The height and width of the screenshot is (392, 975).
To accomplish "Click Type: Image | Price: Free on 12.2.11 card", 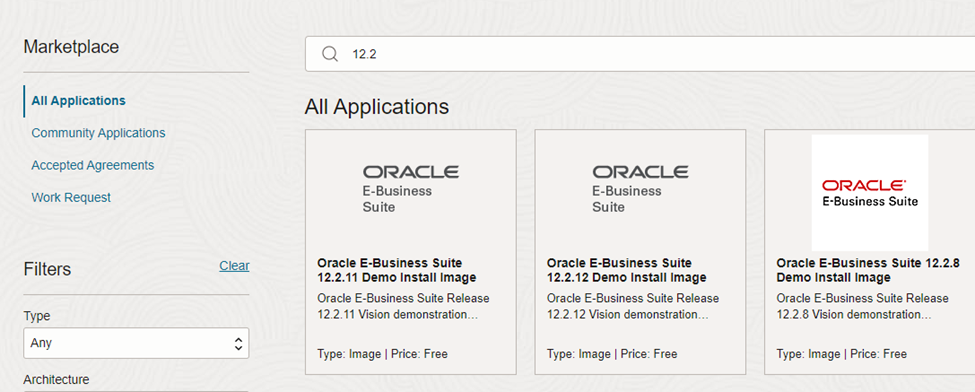I will [382, 354].
